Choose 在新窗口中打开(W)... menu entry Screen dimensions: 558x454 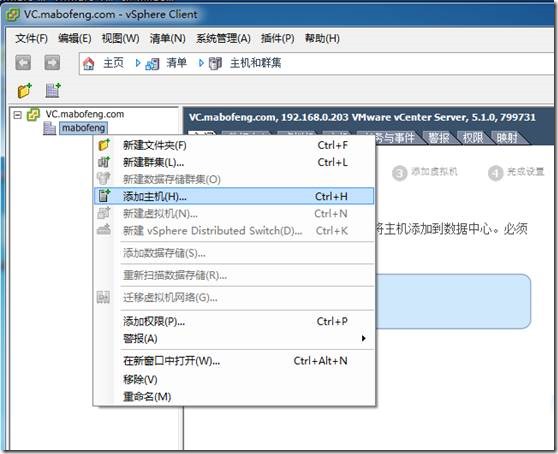pyautogui.click(x=234, y=361)
